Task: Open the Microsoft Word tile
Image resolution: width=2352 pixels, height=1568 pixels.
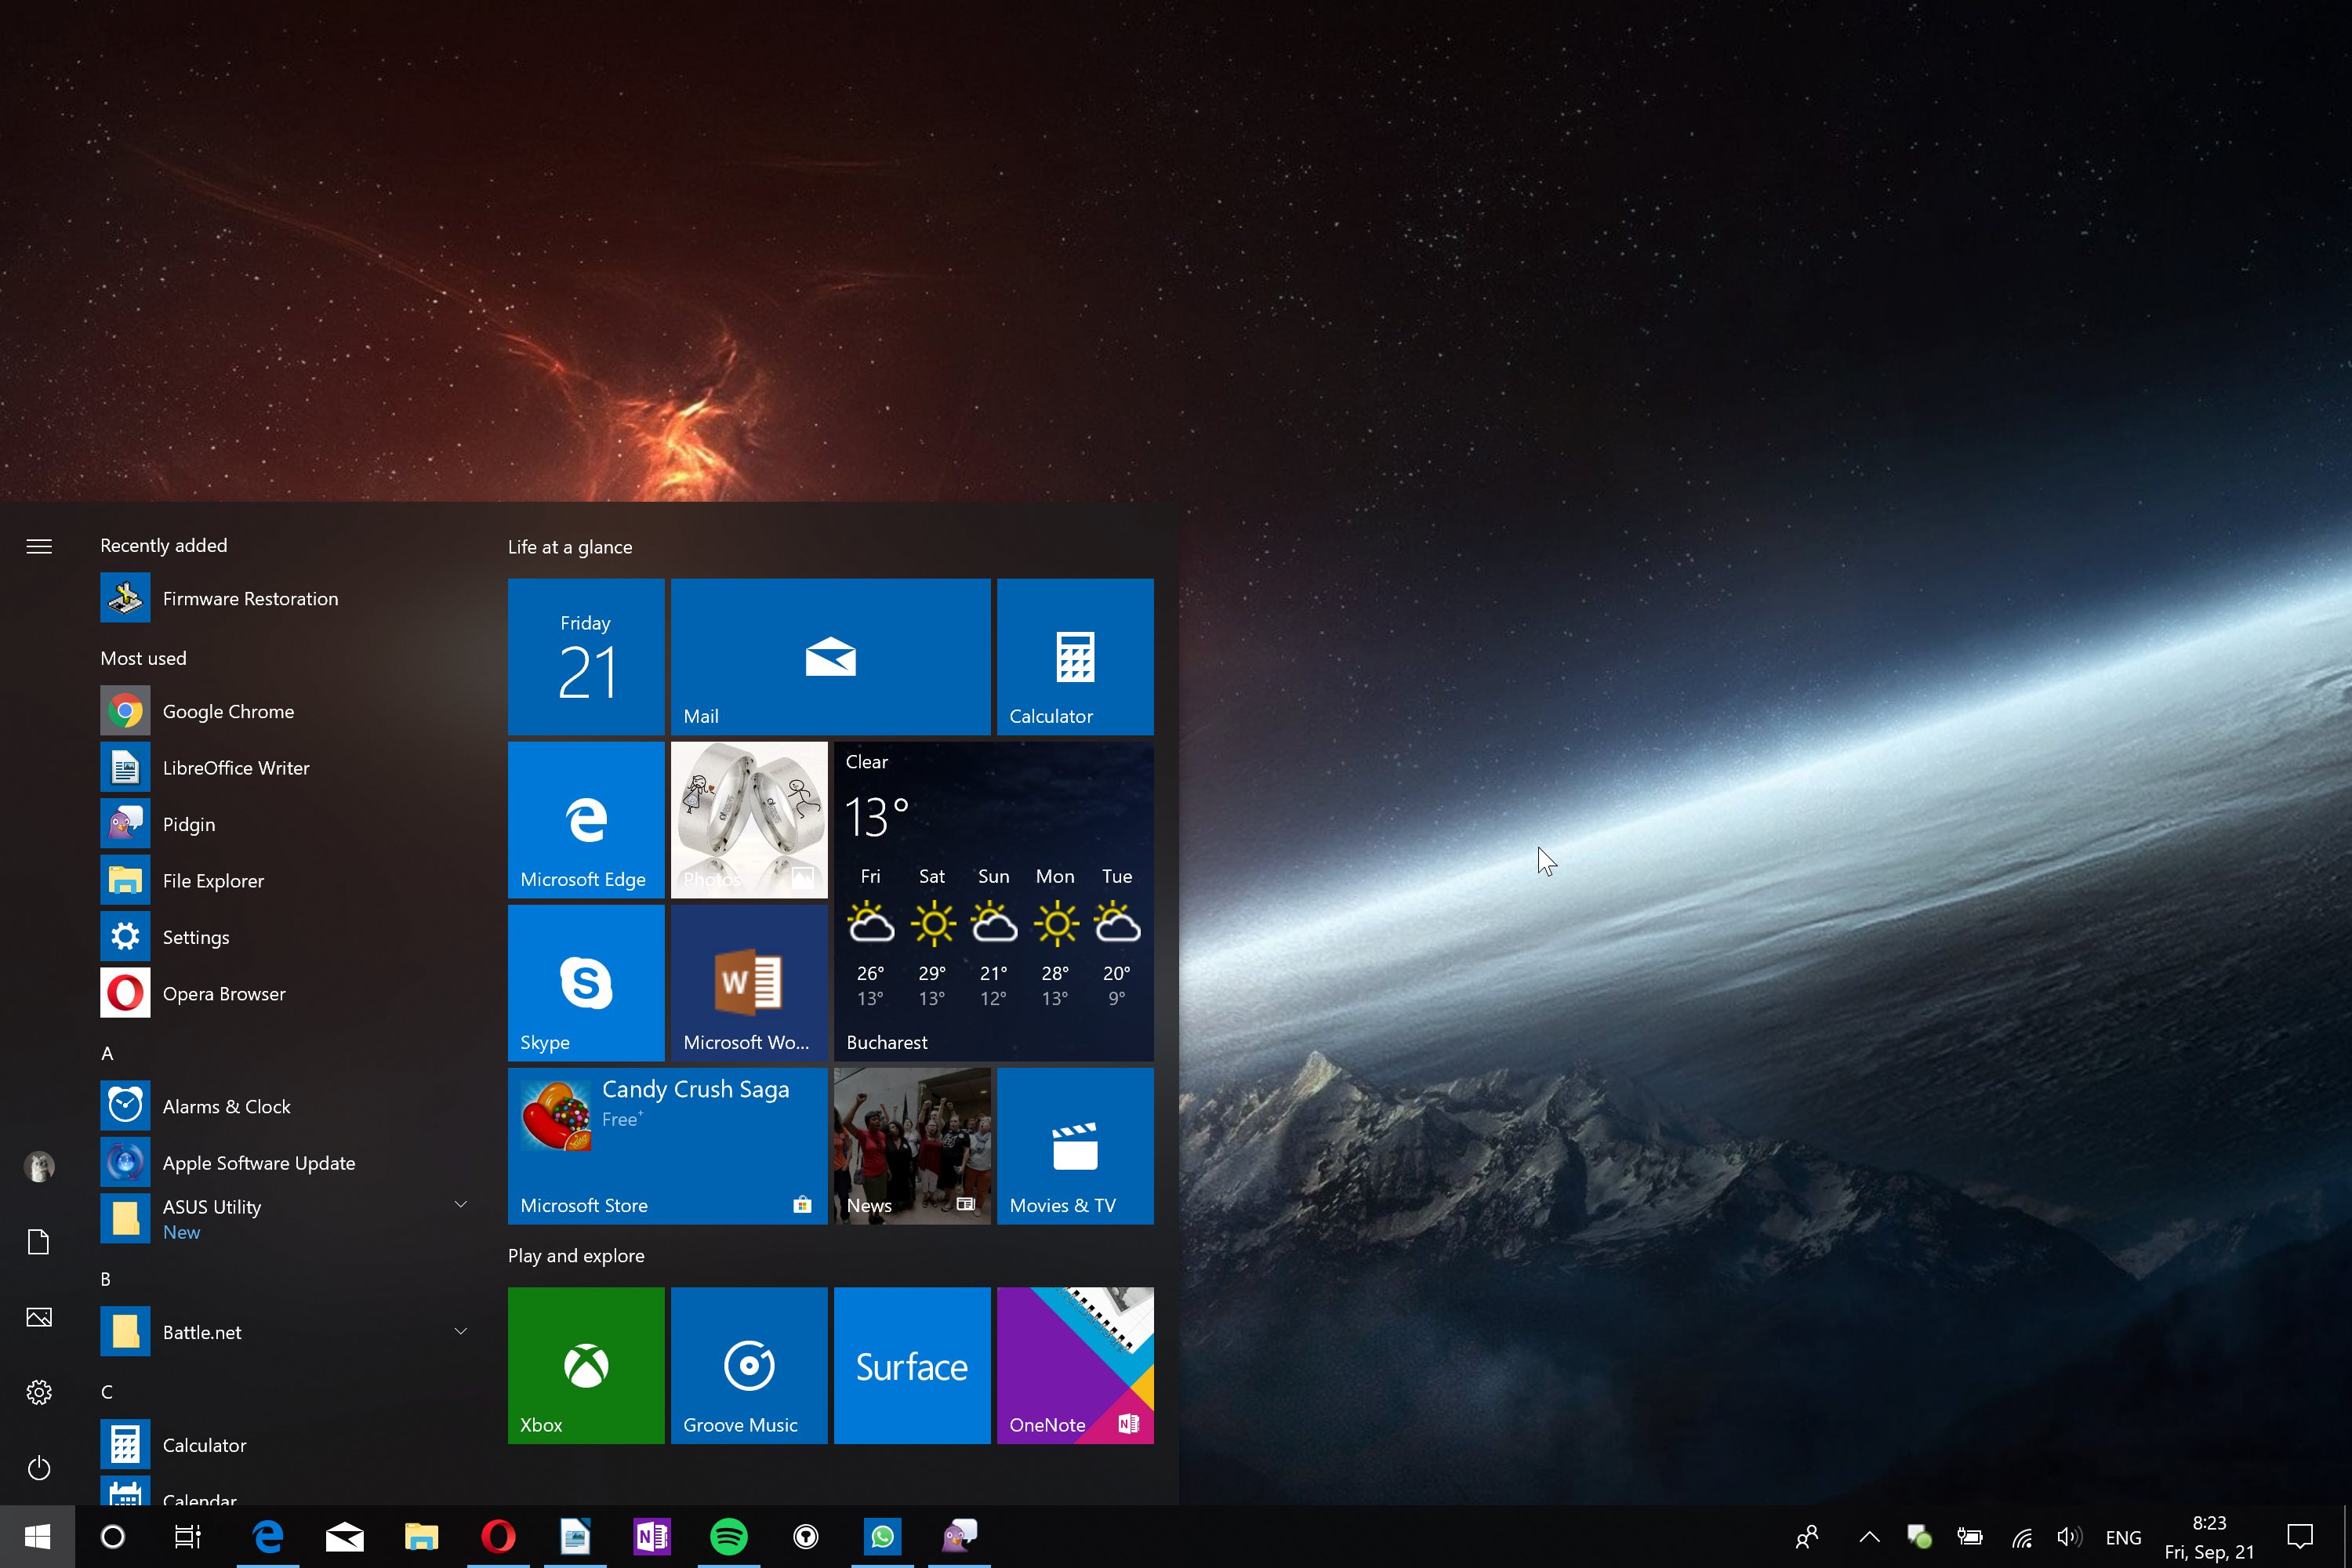Action: pos(749,983)
